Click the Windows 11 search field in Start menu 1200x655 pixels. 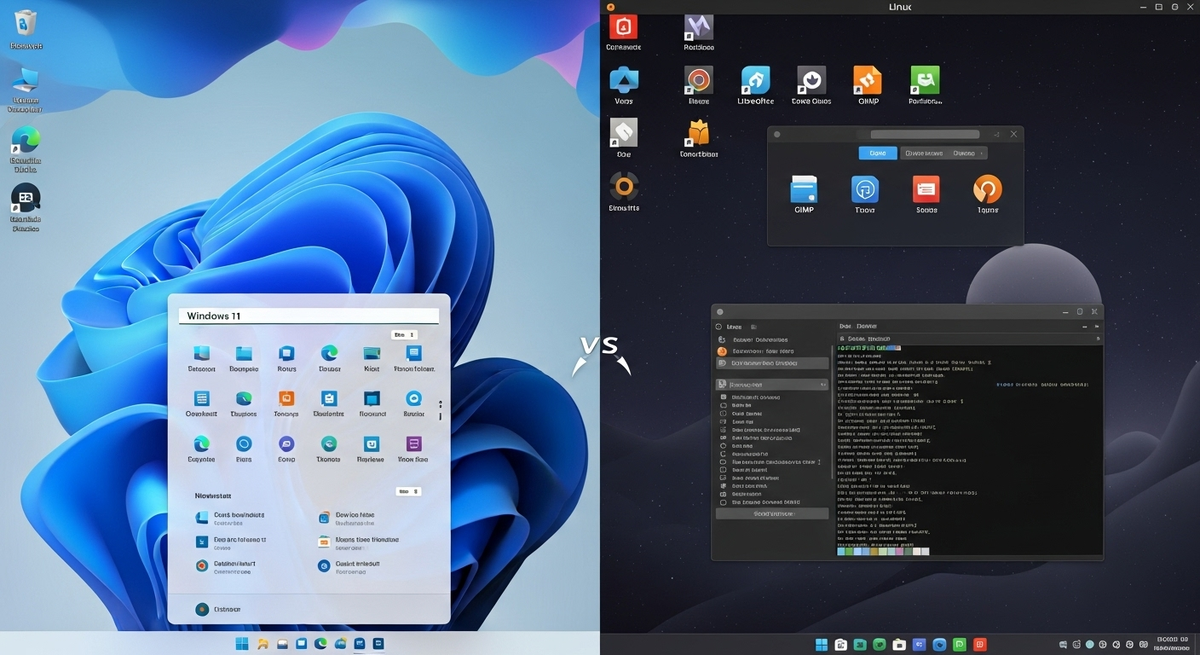click(309, 316)
